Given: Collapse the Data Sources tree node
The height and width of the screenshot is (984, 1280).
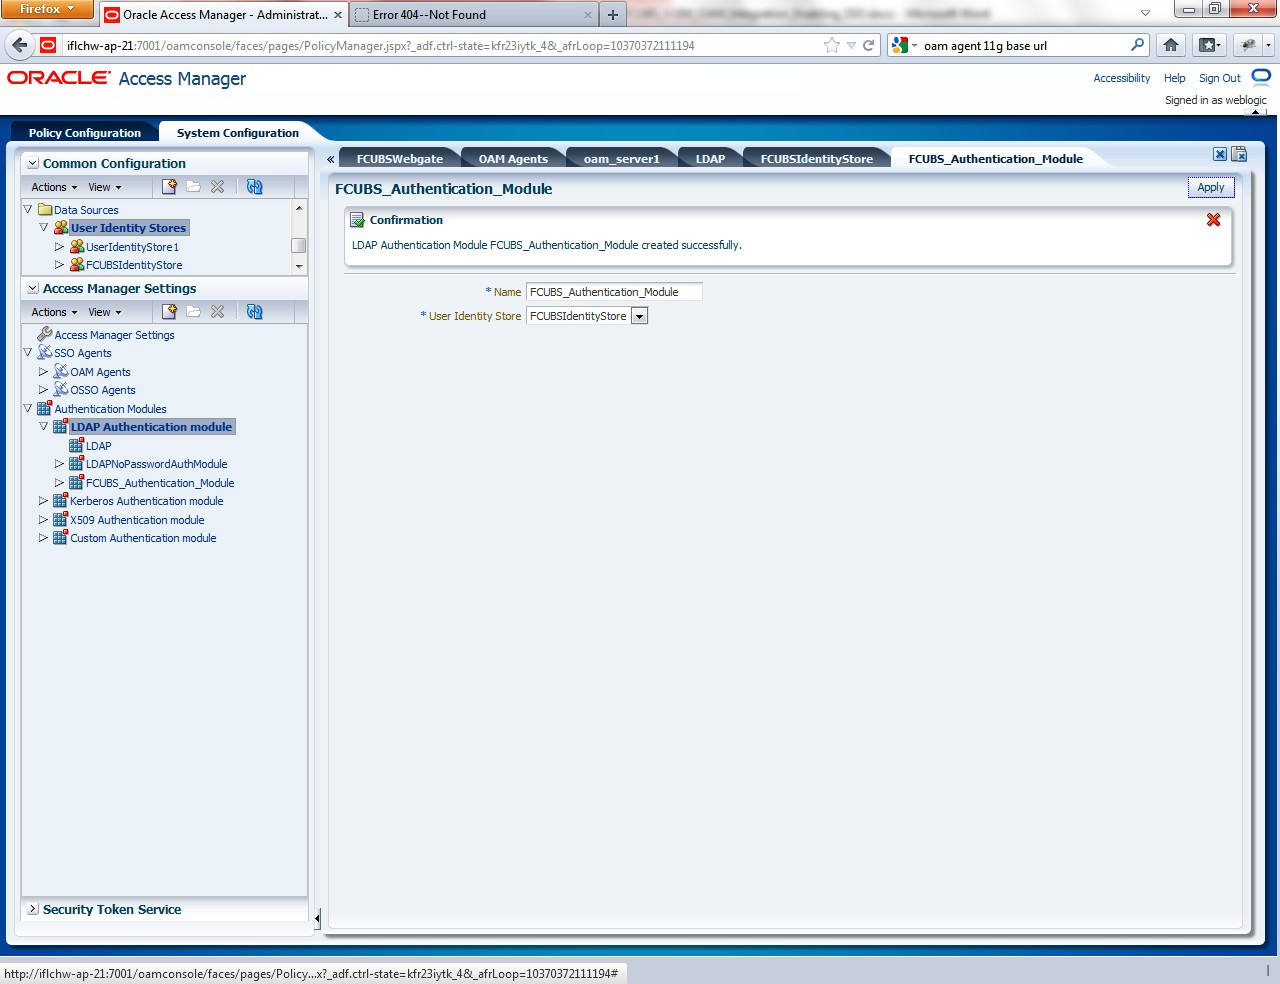Looking at the screenshot, I should tap(28, 209).
